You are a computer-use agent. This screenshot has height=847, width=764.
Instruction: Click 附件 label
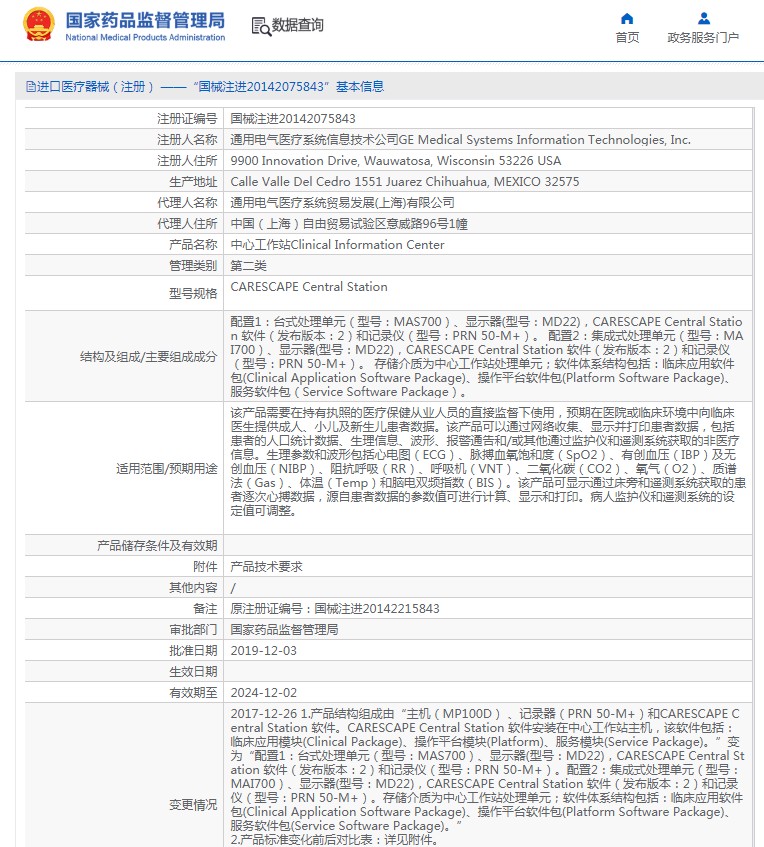point(205,567)
